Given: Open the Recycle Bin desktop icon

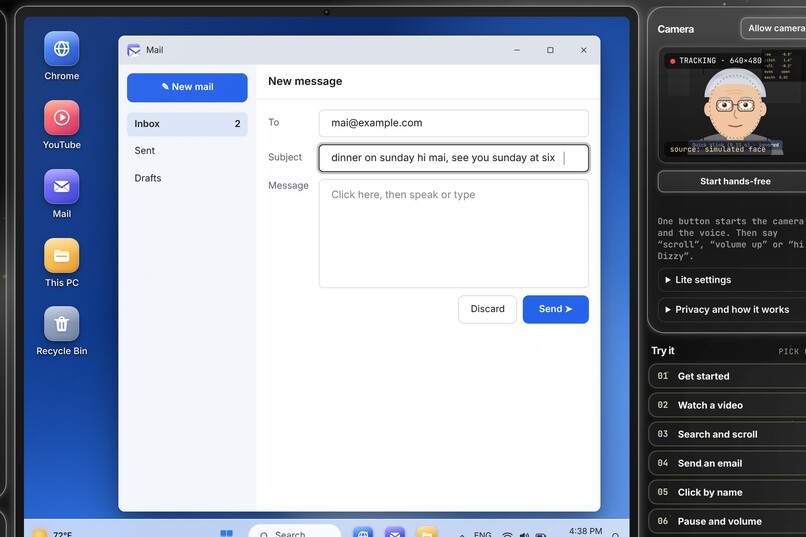Looking at the screenshot, I should 62,331.
